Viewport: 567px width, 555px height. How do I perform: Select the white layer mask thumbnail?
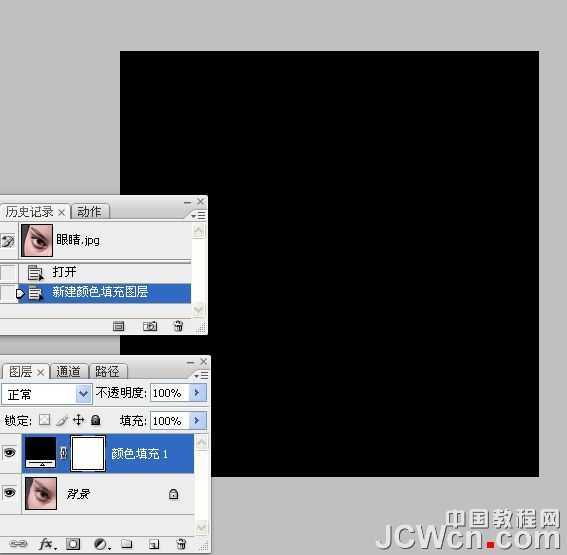coord(88,453)
